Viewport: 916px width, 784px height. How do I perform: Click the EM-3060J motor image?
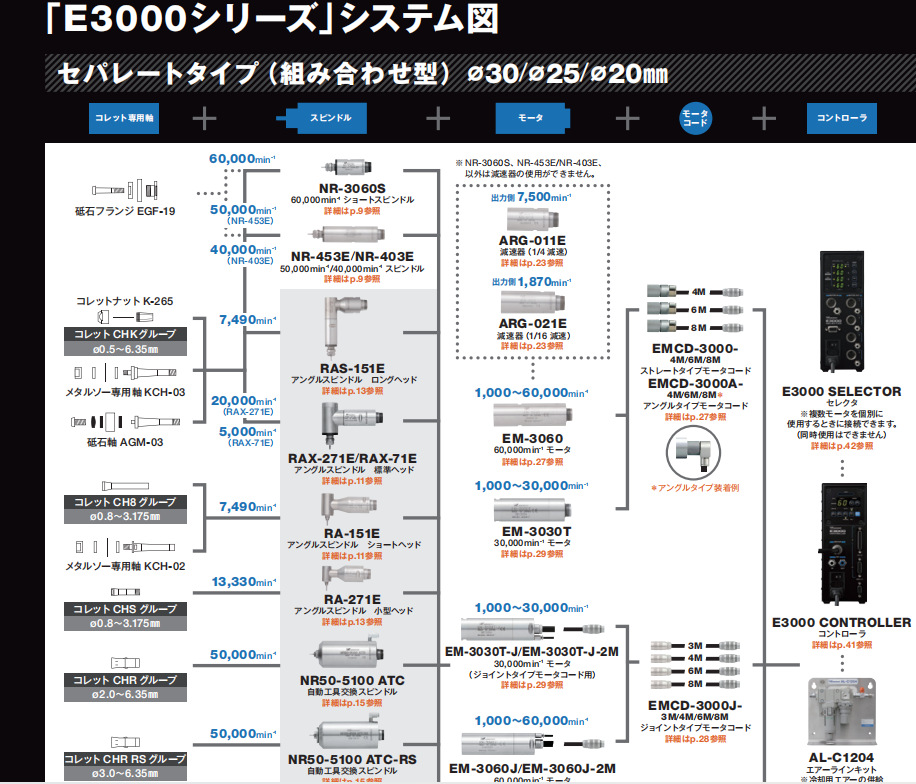(x=532, y=743)
